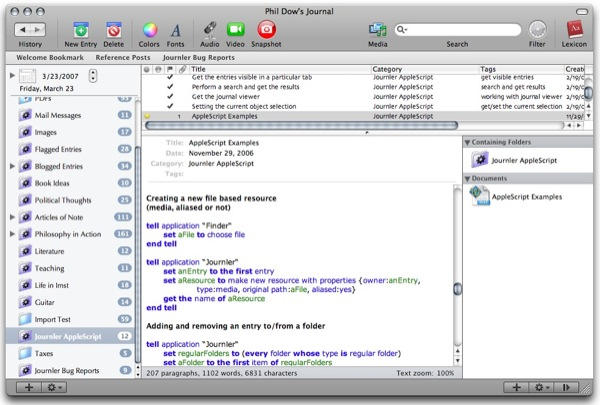
Task: Toggle checkmark on 'Get the entries visible' entry
Action: pos(170,77)
